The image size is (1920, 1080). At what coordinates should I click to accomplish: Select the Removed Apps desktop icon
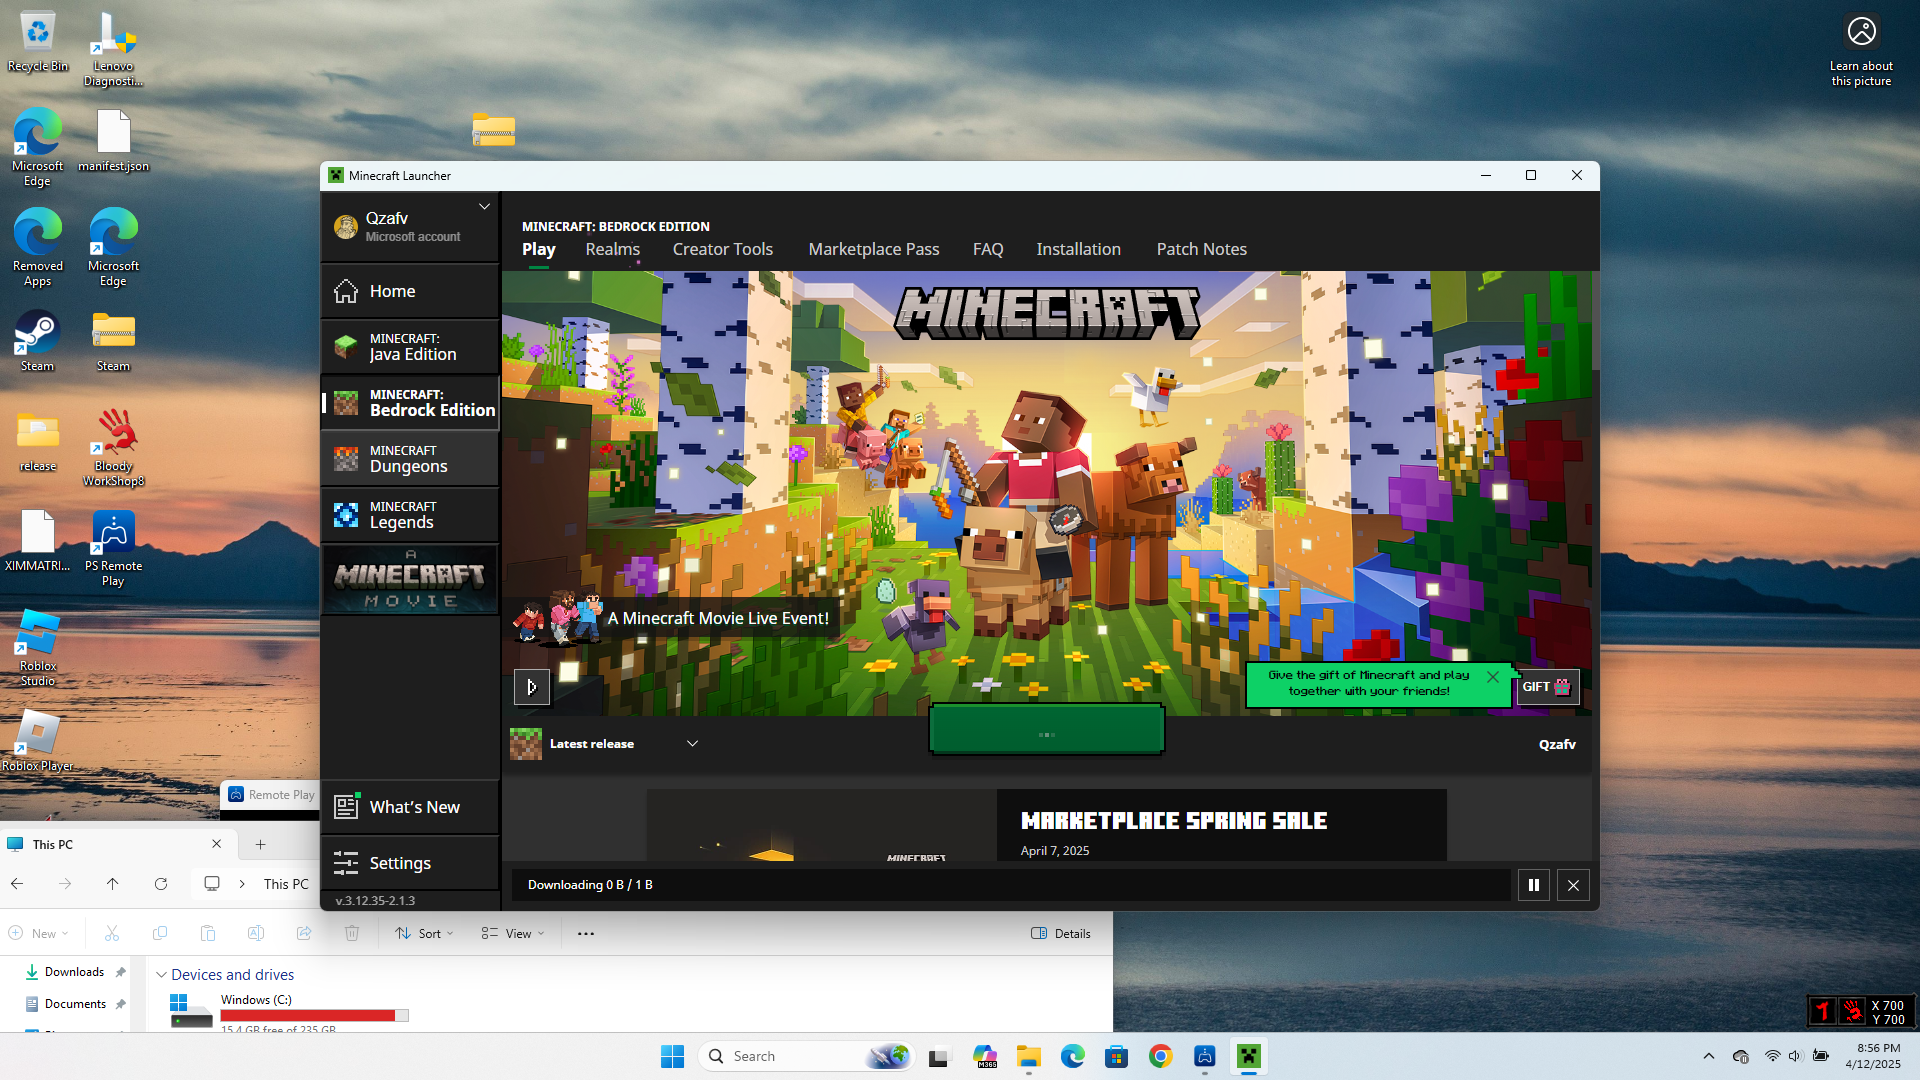coord(38,248)
